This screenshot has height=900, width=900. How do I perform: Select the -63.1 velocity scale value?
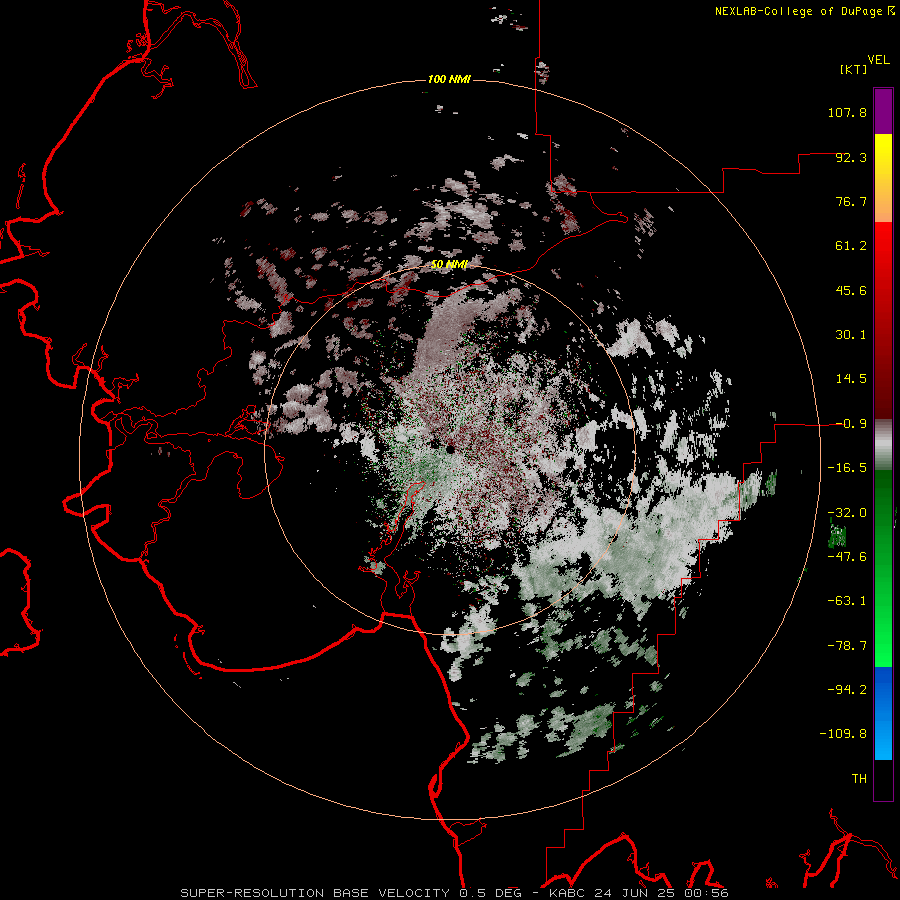pos(847,601)
